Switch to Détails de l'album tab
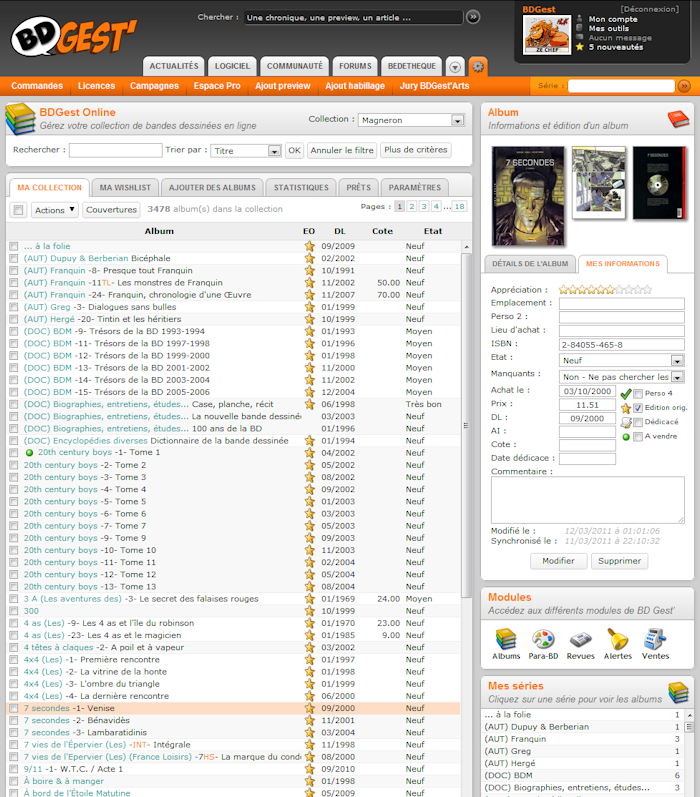Screen dimensions: 700x797 [x=530, y=264]
